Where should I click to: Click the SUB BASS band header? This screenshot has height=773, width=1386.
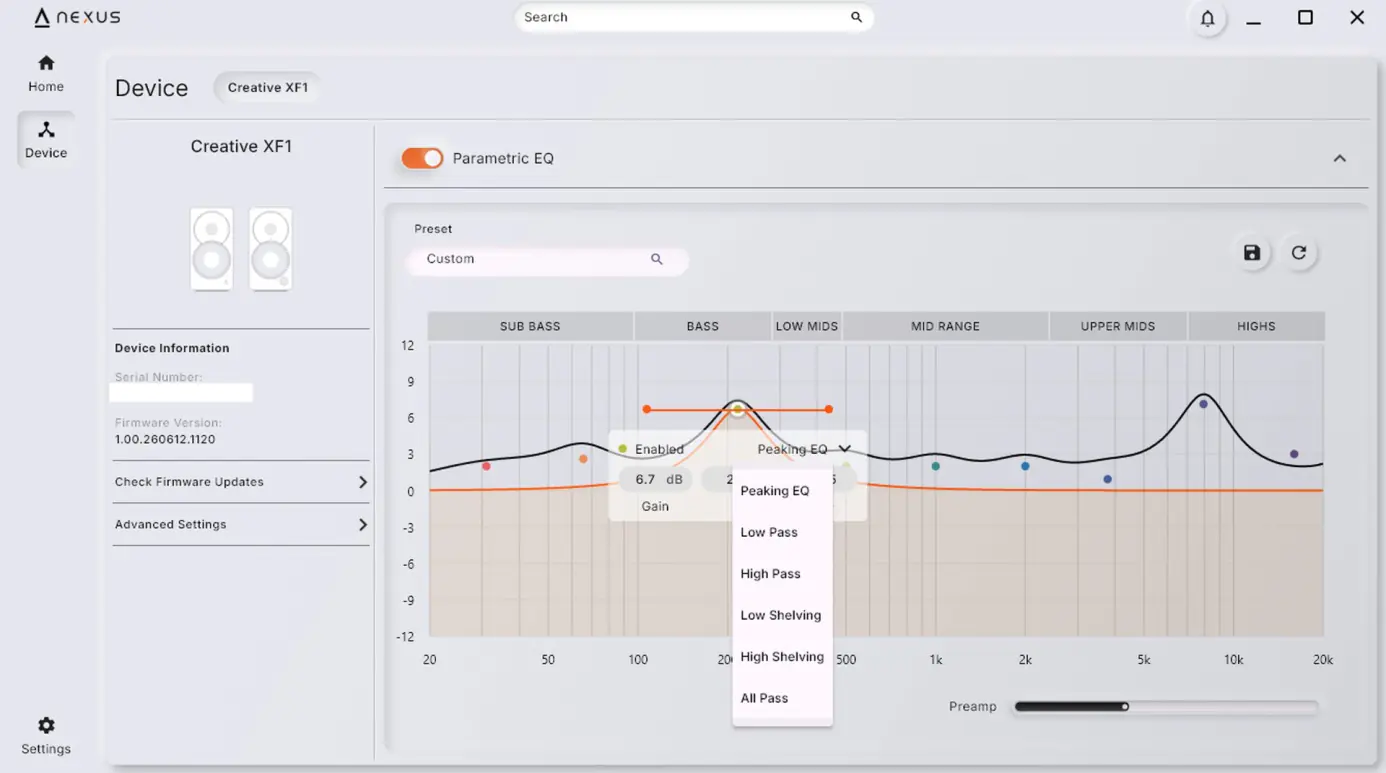pyautogui.click(x=530, y=326)
